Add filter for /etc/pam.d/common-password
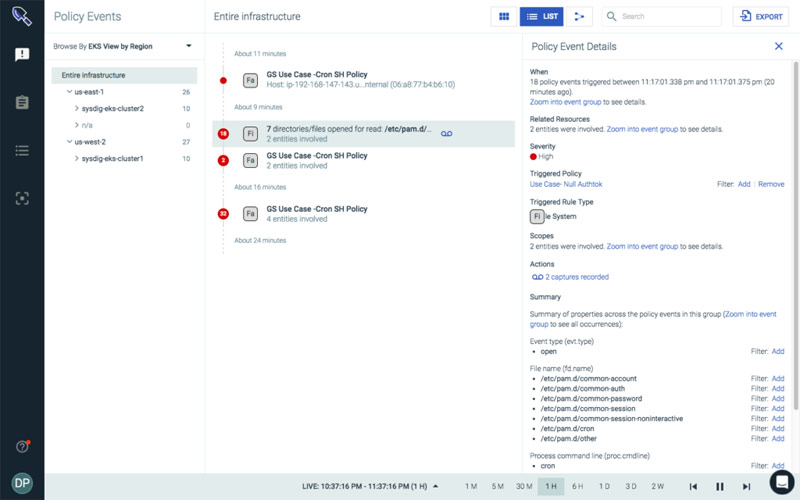The height and width of the screenshot is (500, 800). (778, 398)
